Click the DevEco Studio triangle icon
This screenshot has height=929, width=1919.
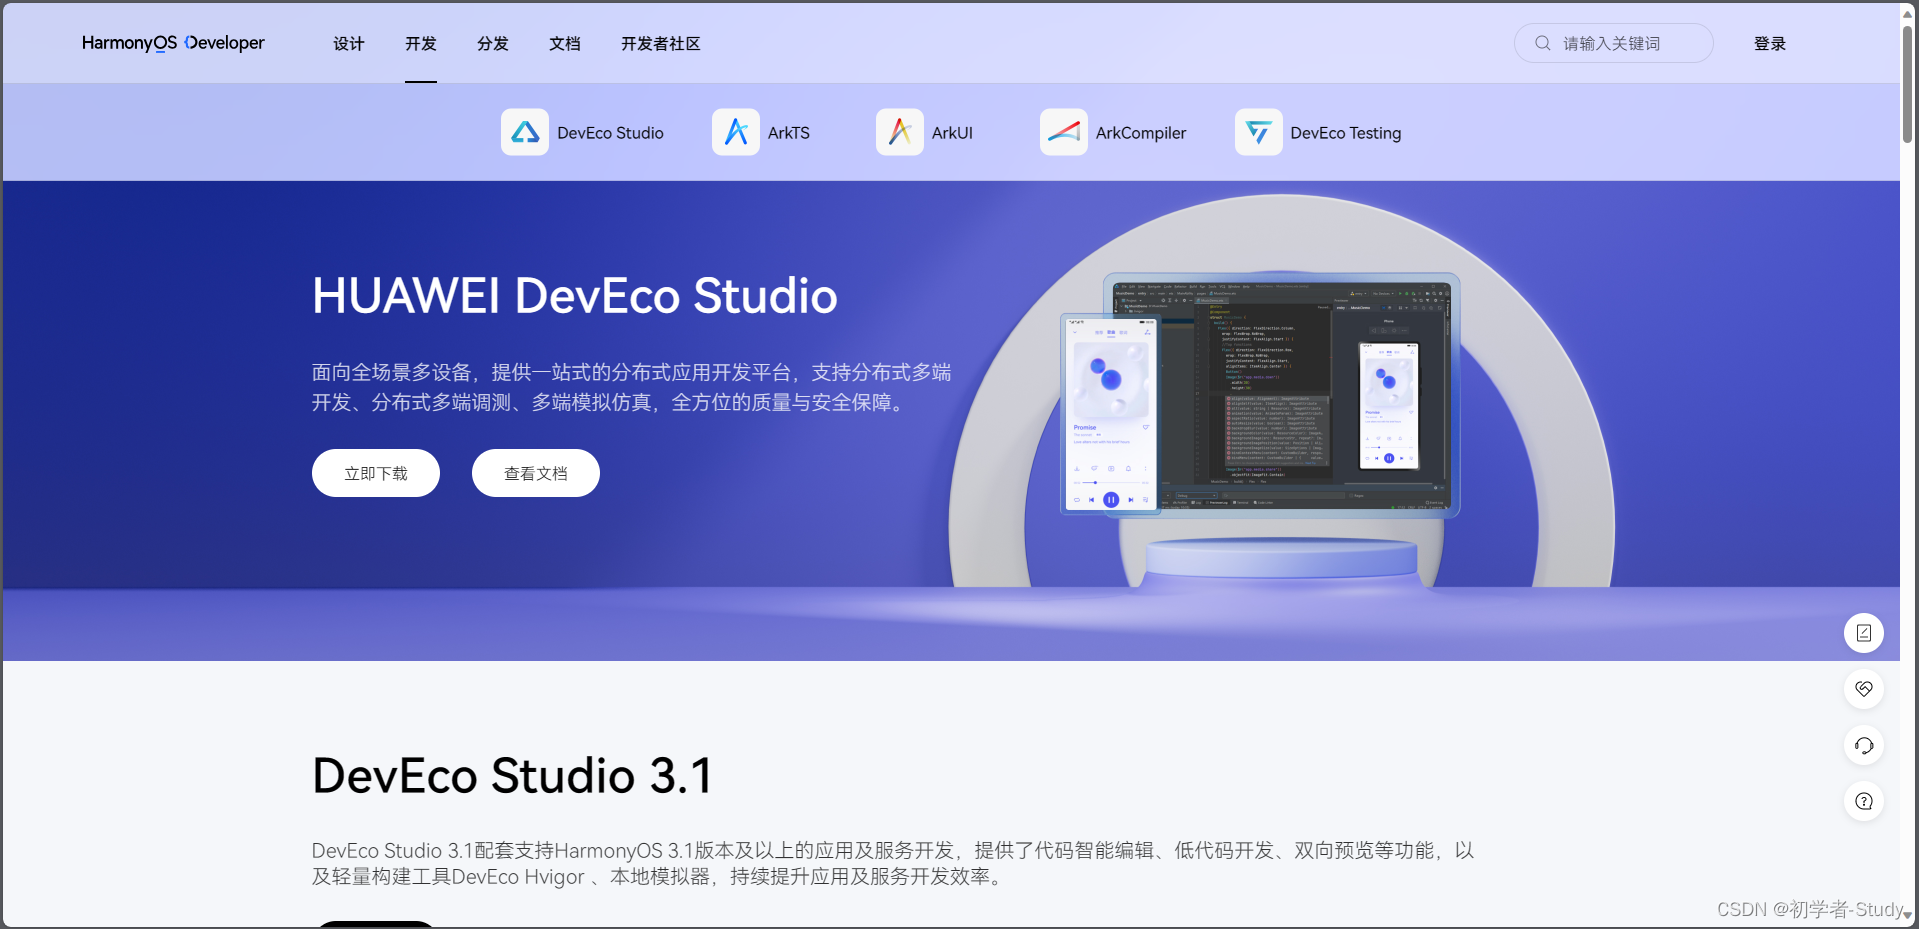525,132
